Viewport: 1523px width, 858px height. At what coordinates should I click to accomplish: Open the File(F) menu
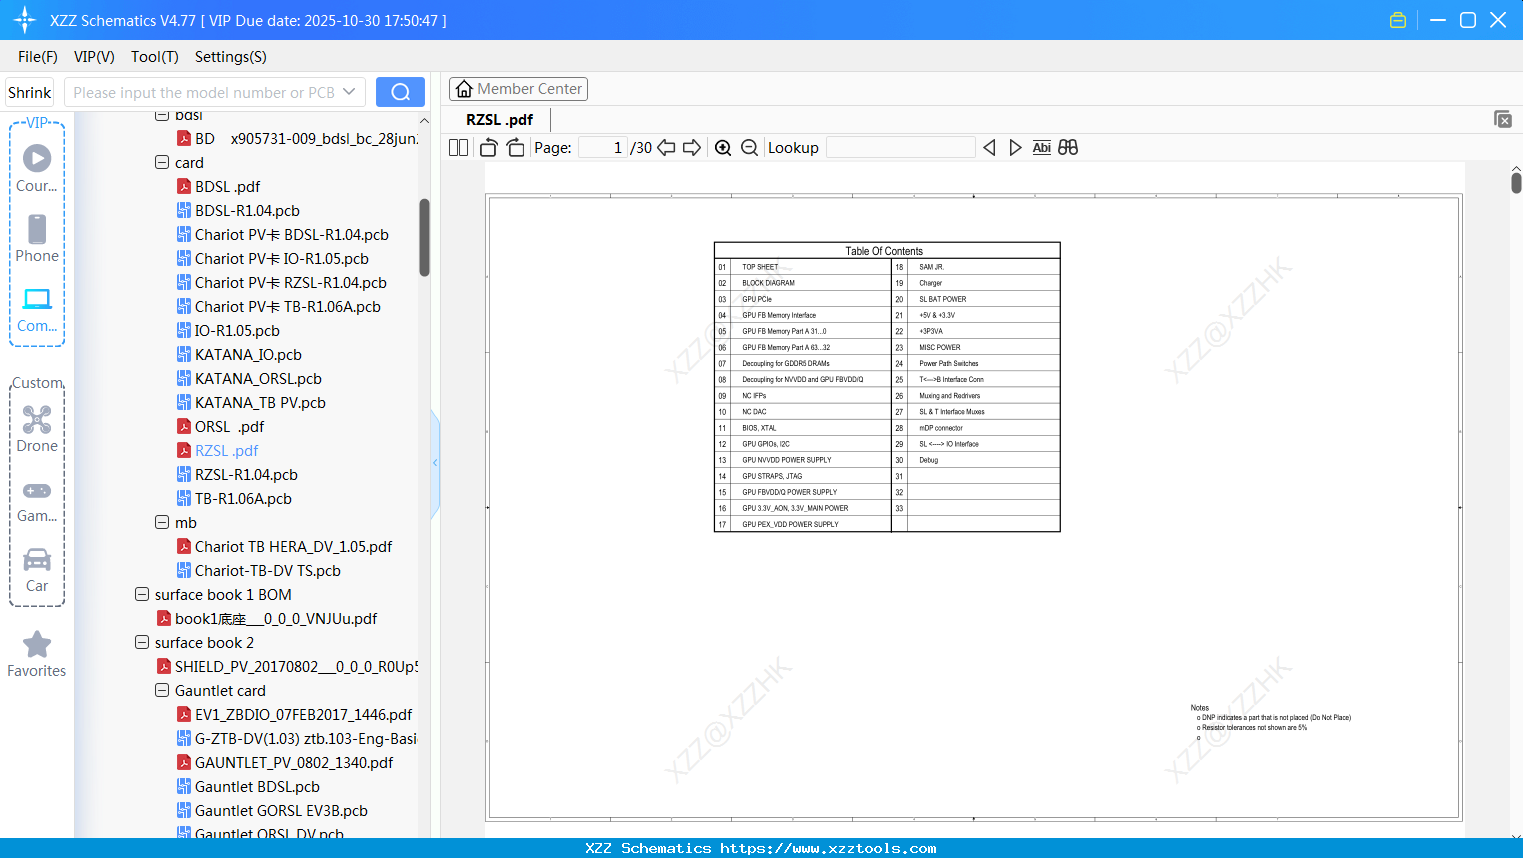[x=38, y=57]
